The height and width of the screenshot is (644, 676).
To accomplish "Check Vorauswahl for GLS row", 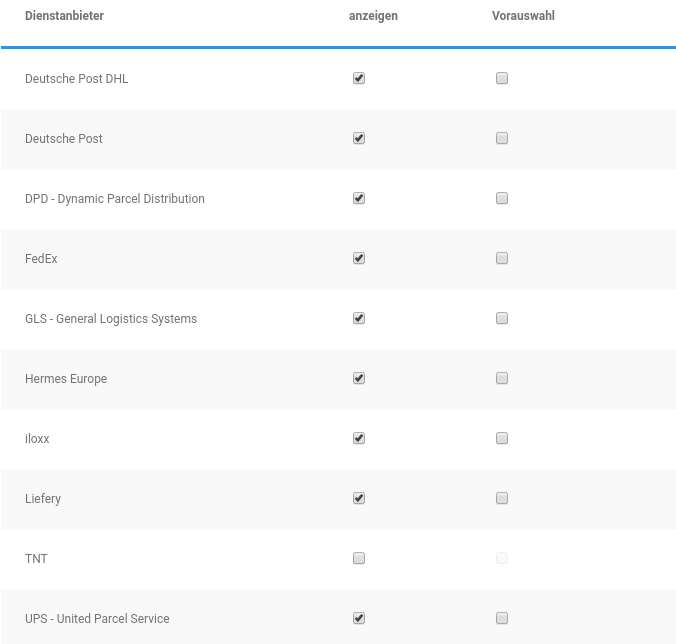I will click(502, 318).
